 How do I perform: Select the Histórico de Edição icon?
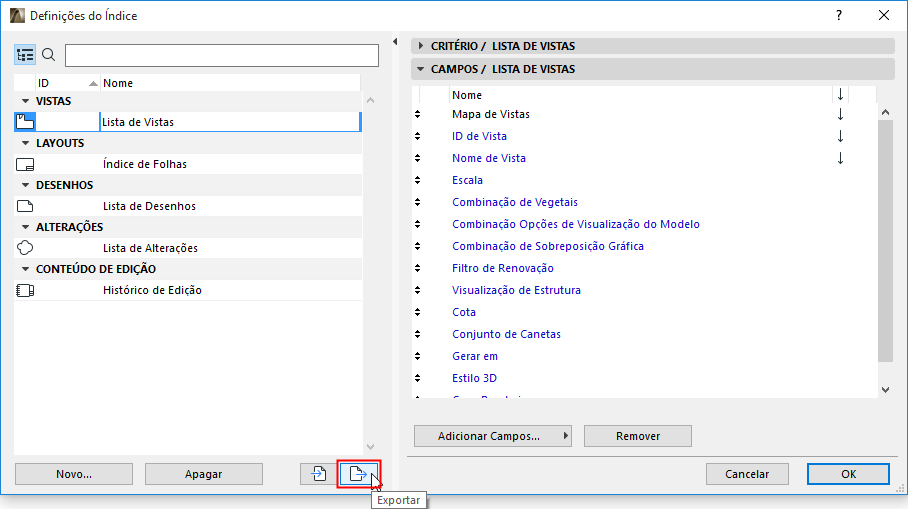pyautogui.click(x=25, y=290)
